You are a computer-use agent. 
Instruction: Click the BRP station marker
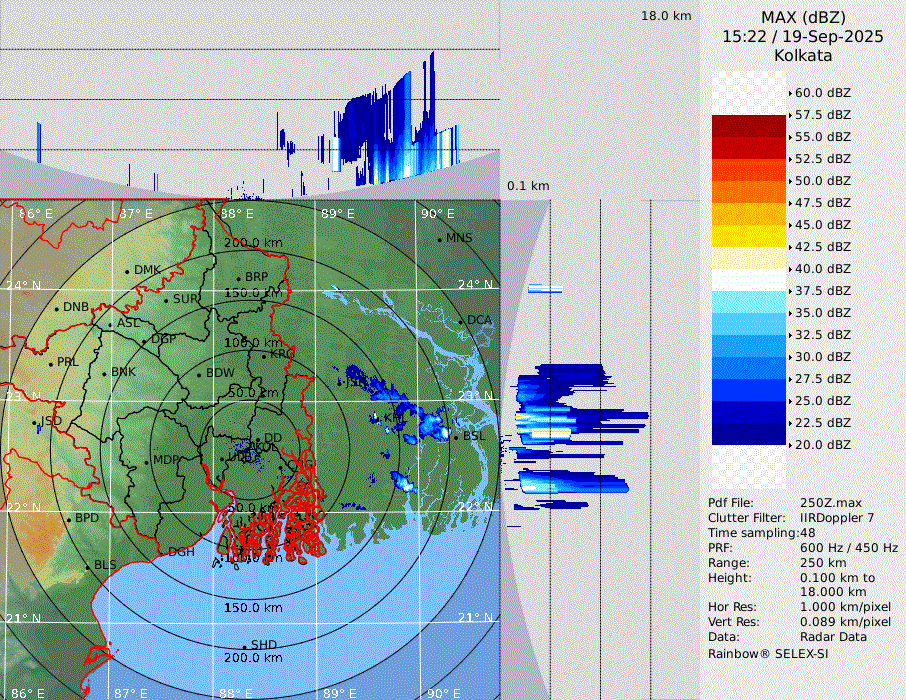pyautogui.click(x=238, y=278)
